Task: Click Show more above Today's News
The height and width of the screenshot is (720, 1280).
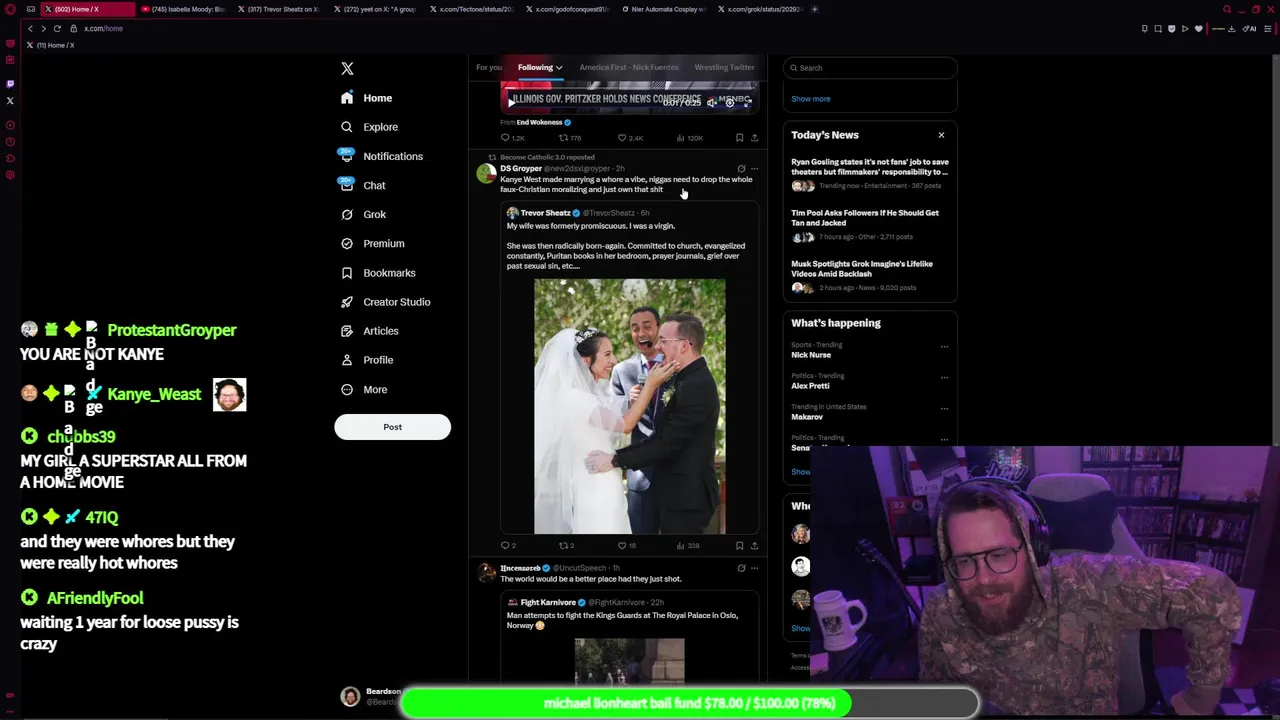Action: pyautogui.click(x=811, y=99)
